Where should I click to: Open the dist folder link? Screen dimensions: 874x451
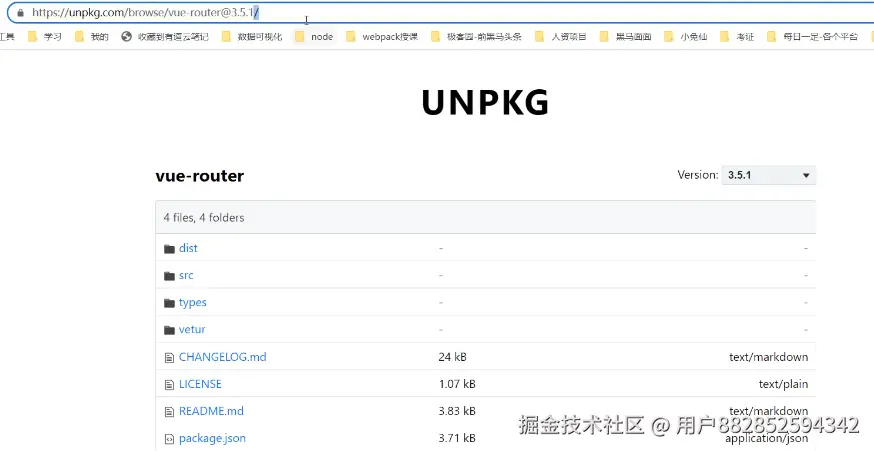point(188,248)
